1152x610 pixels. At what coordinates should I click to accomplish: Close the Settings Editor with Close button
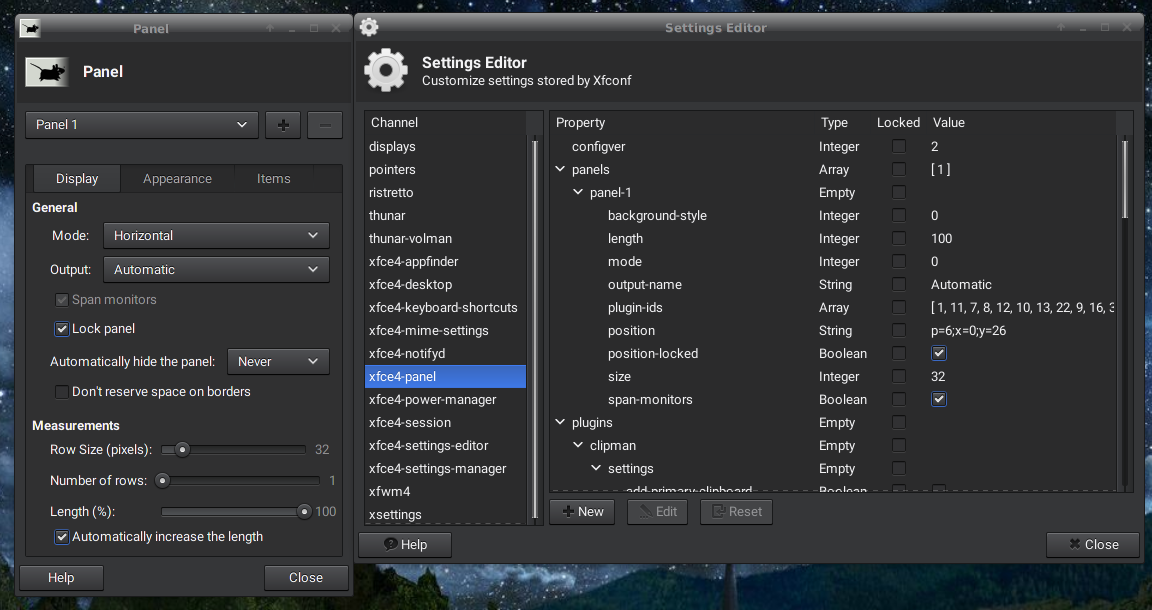tap(1093, 545)
